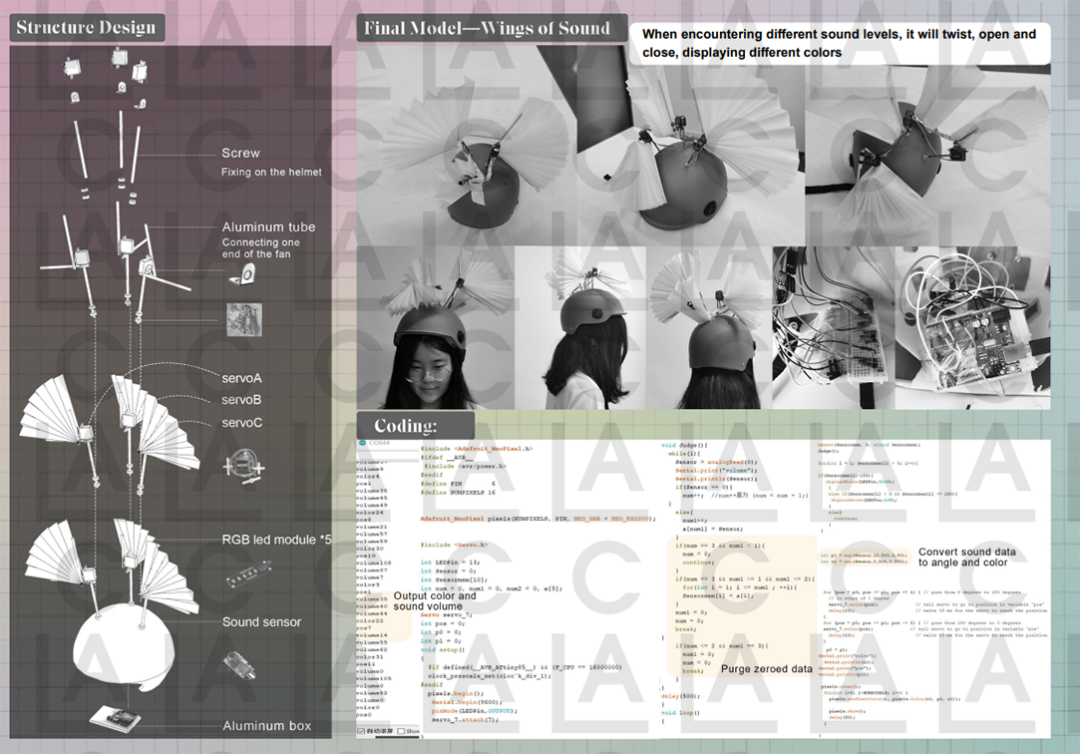Click the volume105 line in serial output
Viewport: 1080px width, 754px height.
373,678
